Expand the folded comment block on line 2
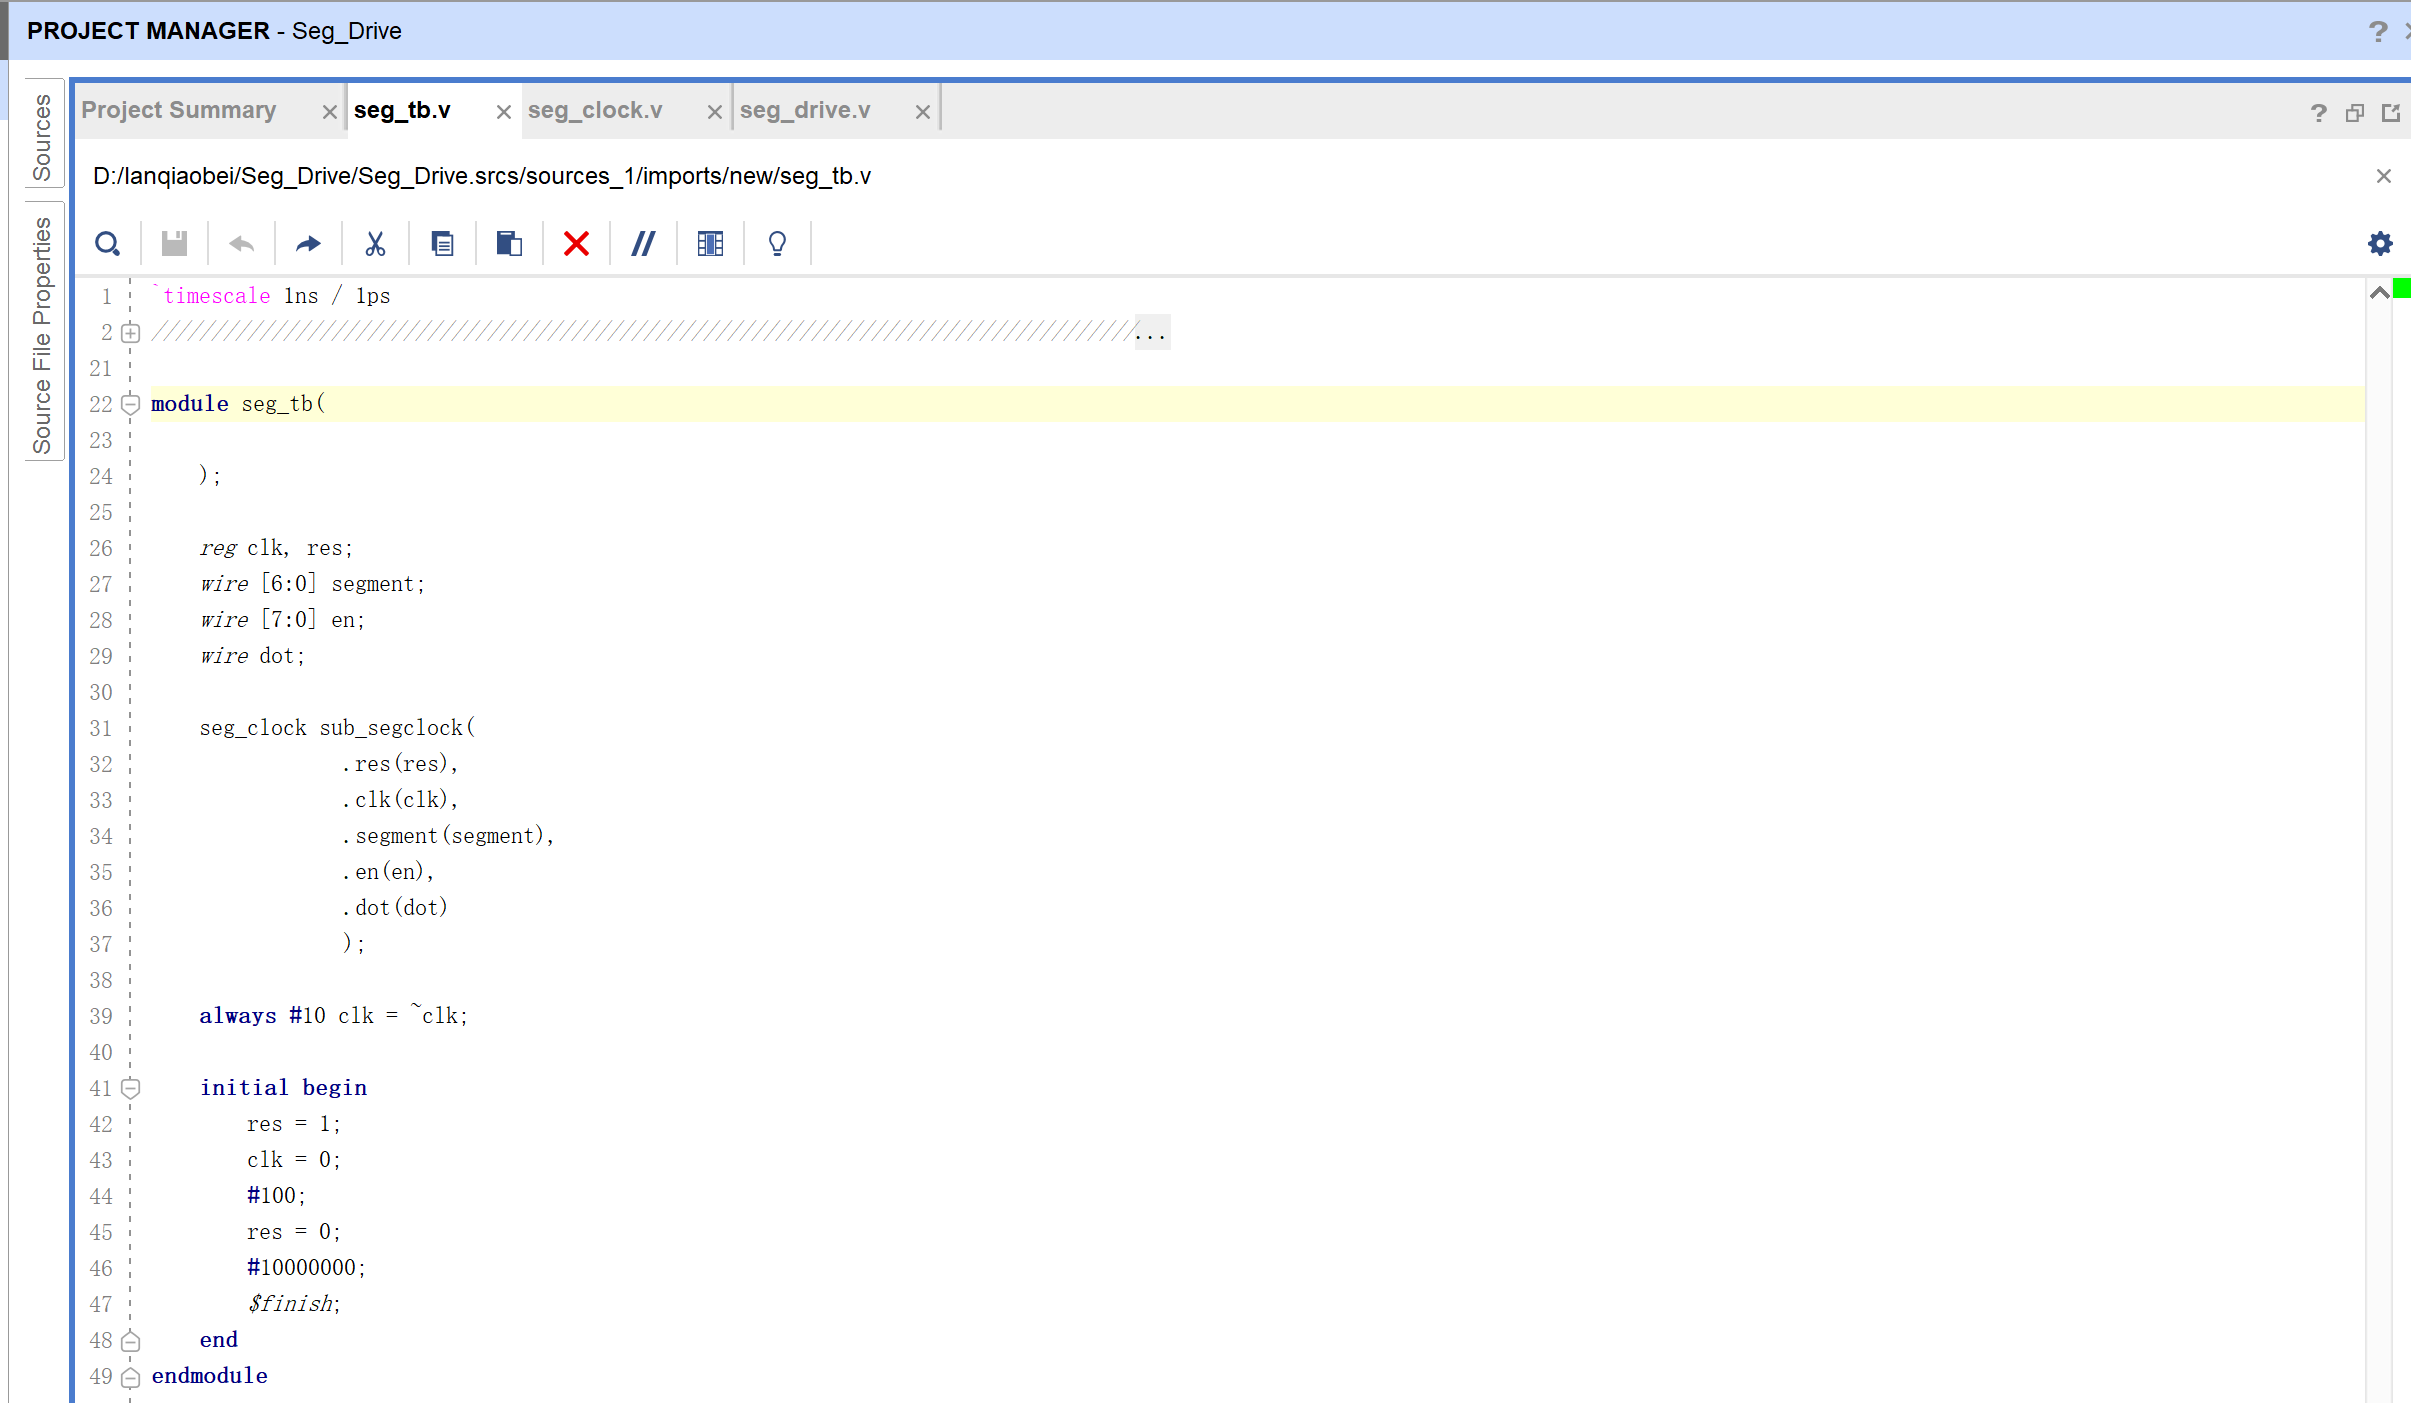The width and height of the screenshot is (2411, 1403). (x=131, y=333)
